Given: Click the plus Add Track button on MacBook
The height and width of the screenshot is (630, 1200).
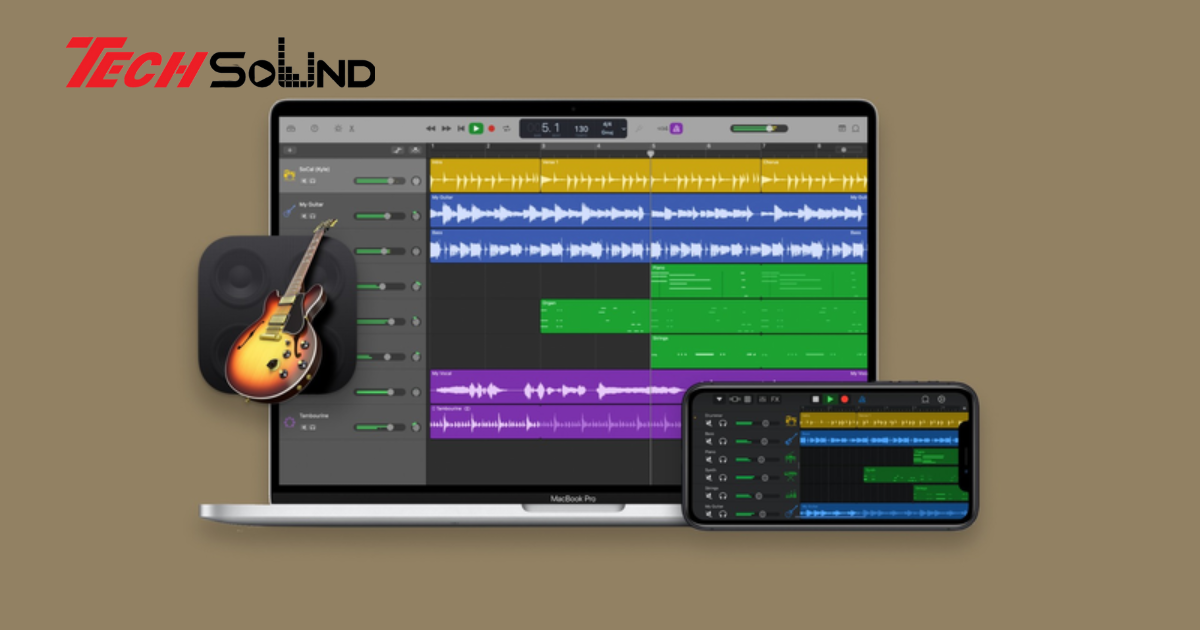Looking at the screenshot, I should pos(290,150).
